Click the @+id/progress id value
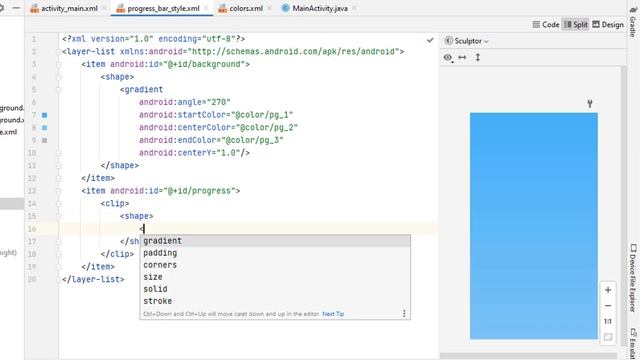Image resolution: width=640 pixels, height=360 pixels. pyautogui.click(x=199, y=191)
